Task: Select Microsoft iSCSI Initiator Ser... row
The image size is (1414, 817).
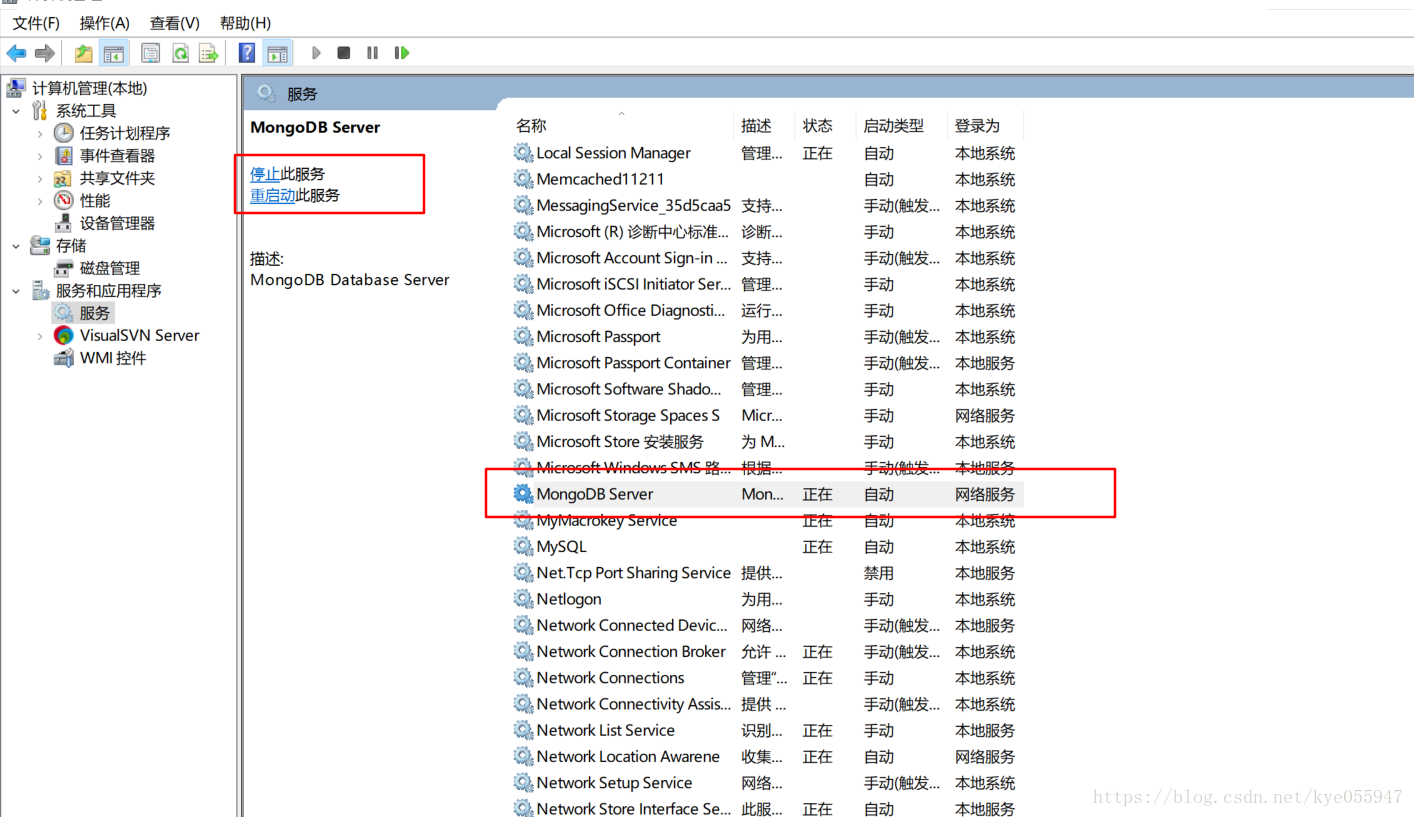Action: click(x=766, y=284)
